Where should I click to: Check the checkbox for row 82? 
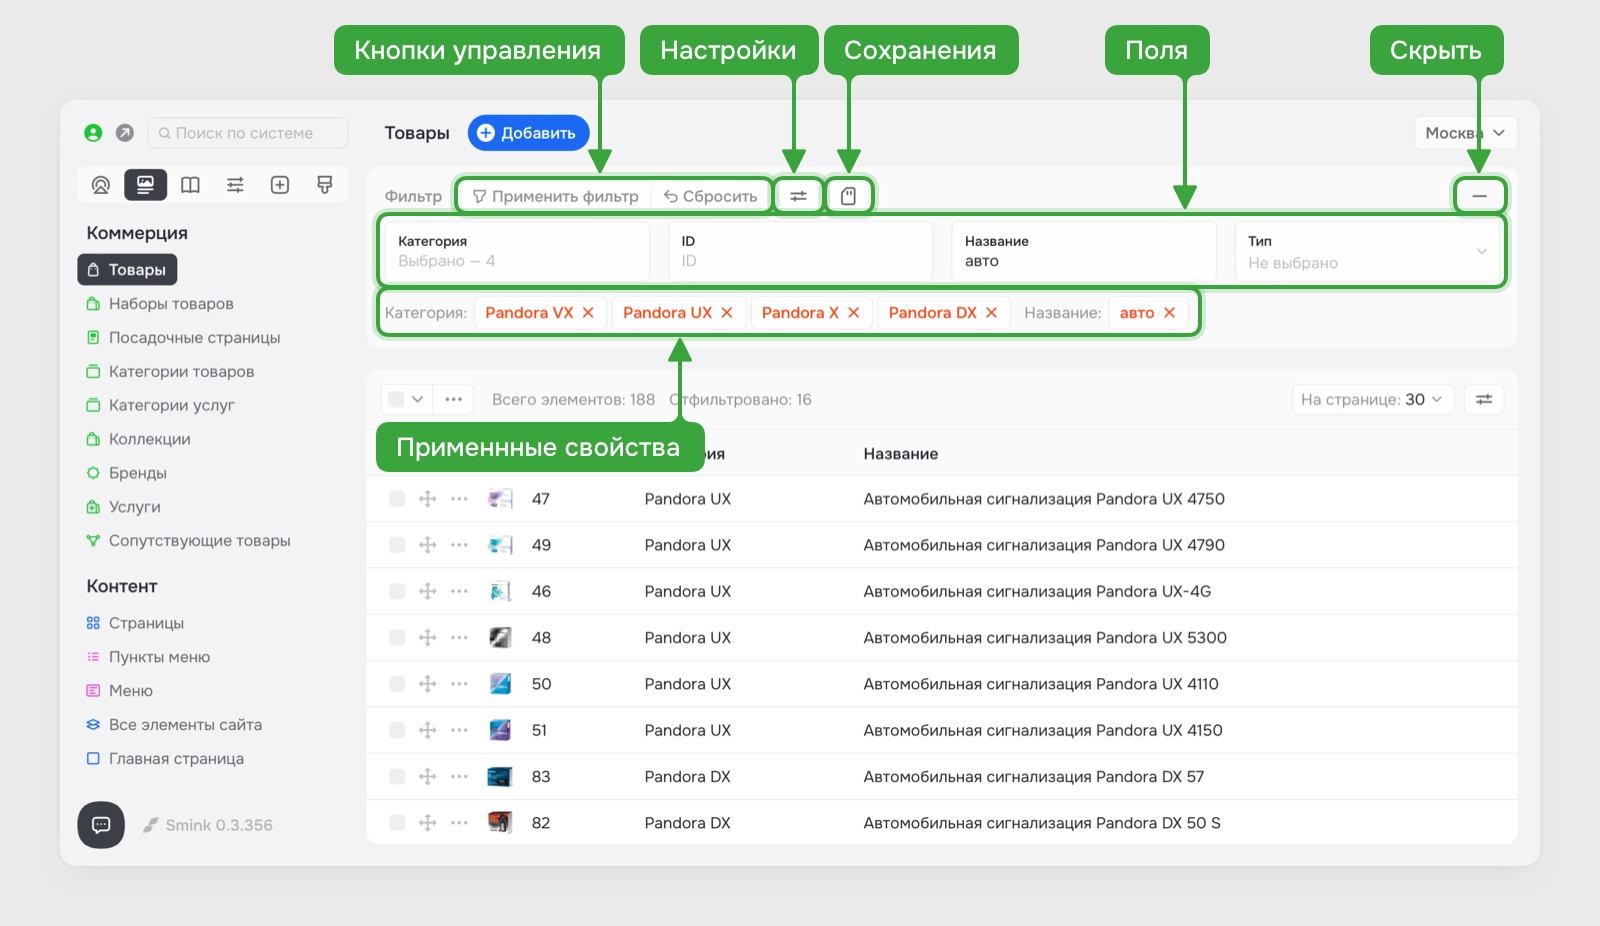pos(397,823)
